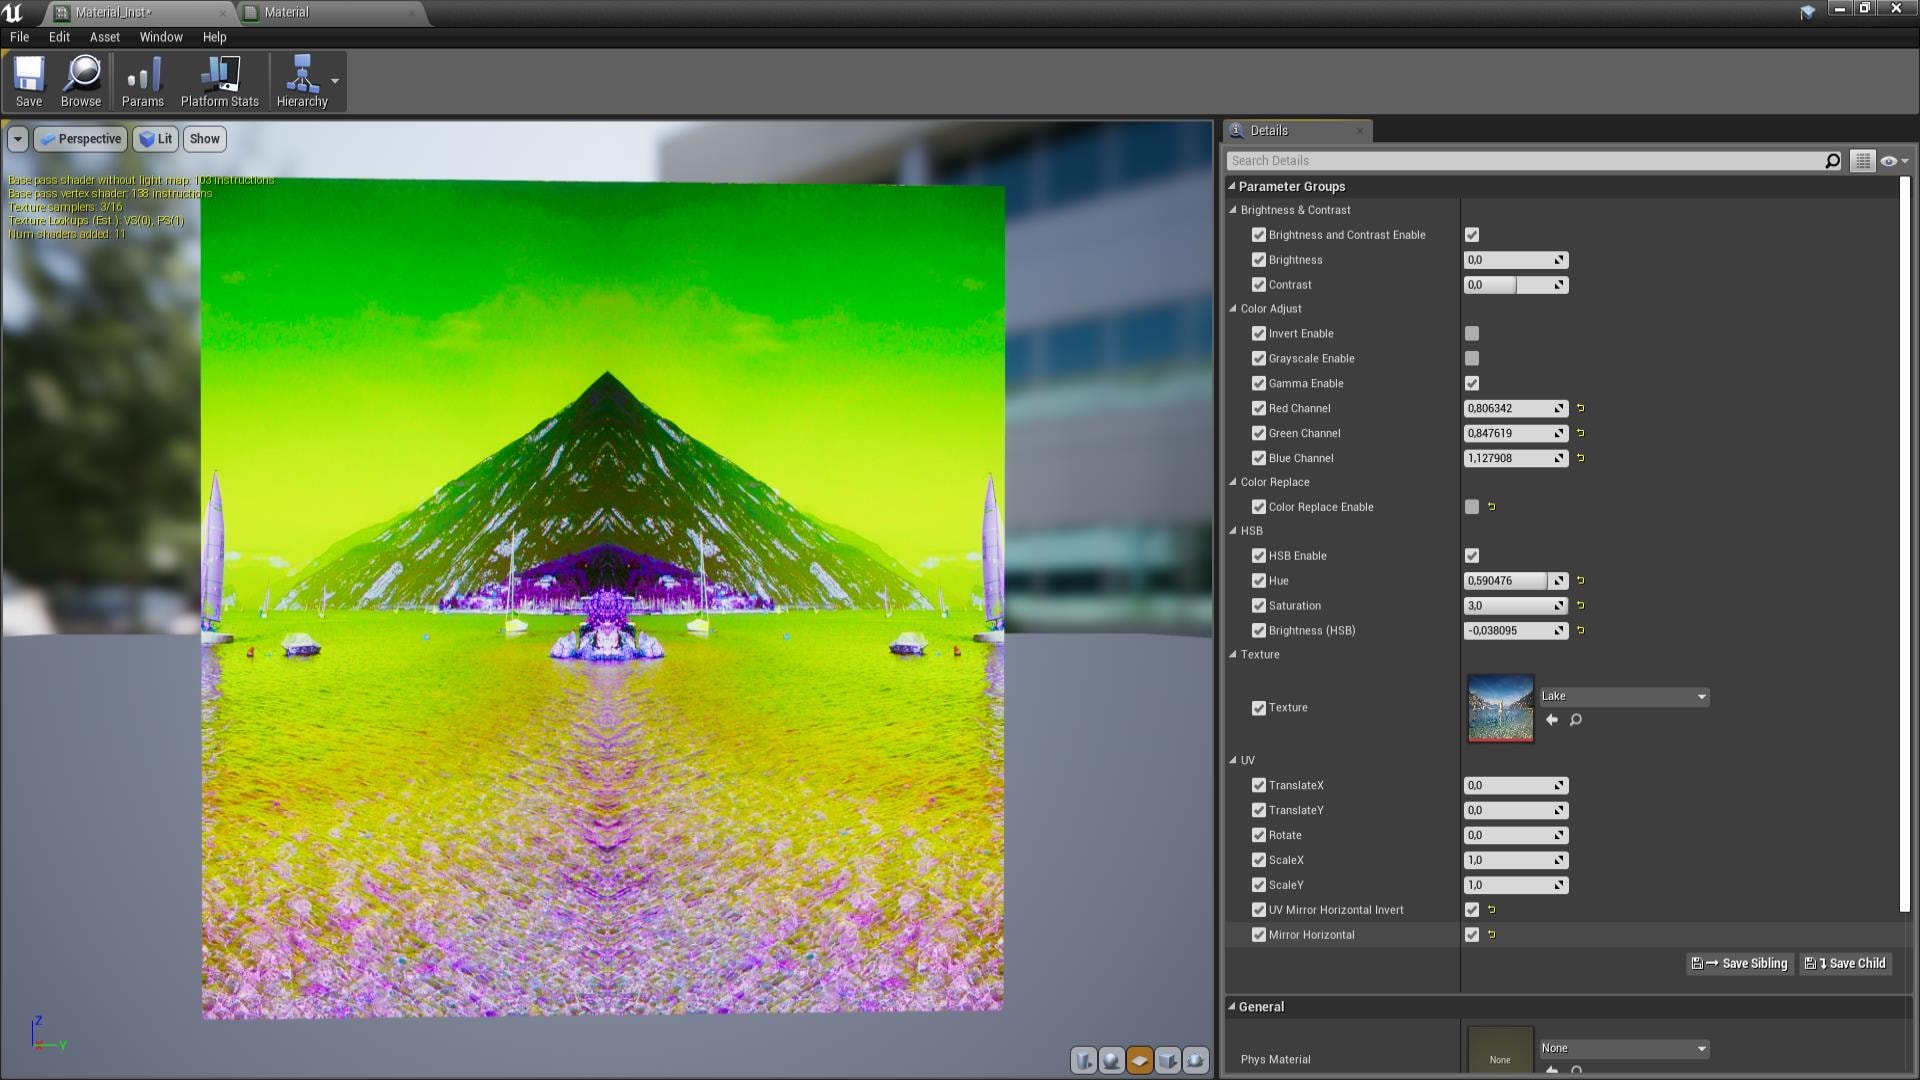Collapse the Brightness & Contrast group

point(1234,210)
